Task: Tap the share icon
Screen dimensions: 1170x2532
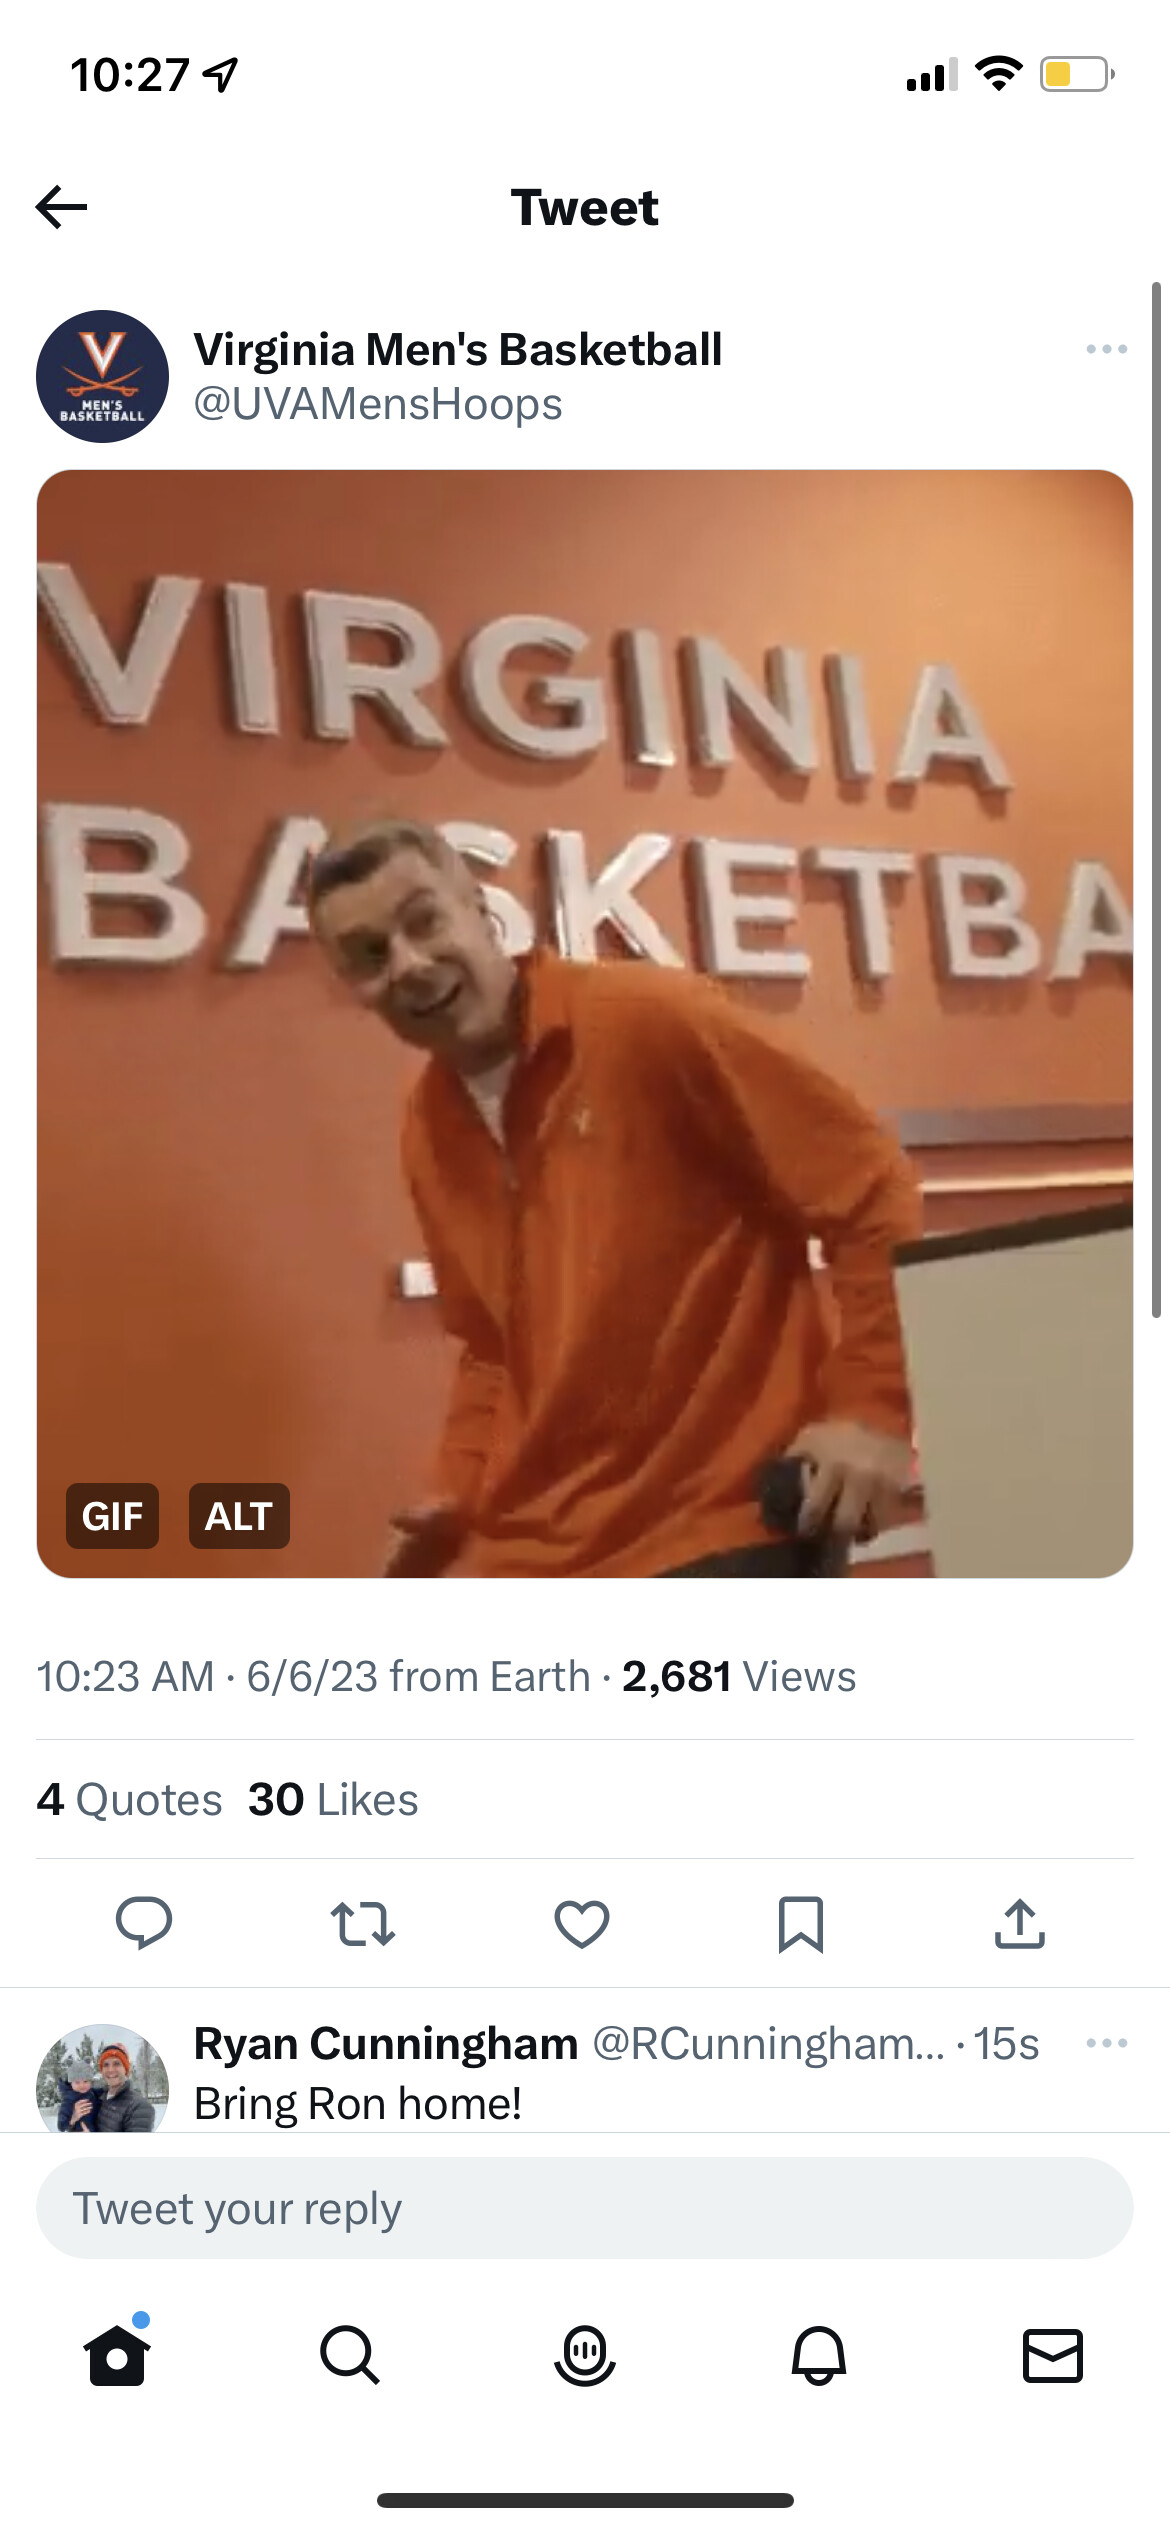Action: 1019,1923
